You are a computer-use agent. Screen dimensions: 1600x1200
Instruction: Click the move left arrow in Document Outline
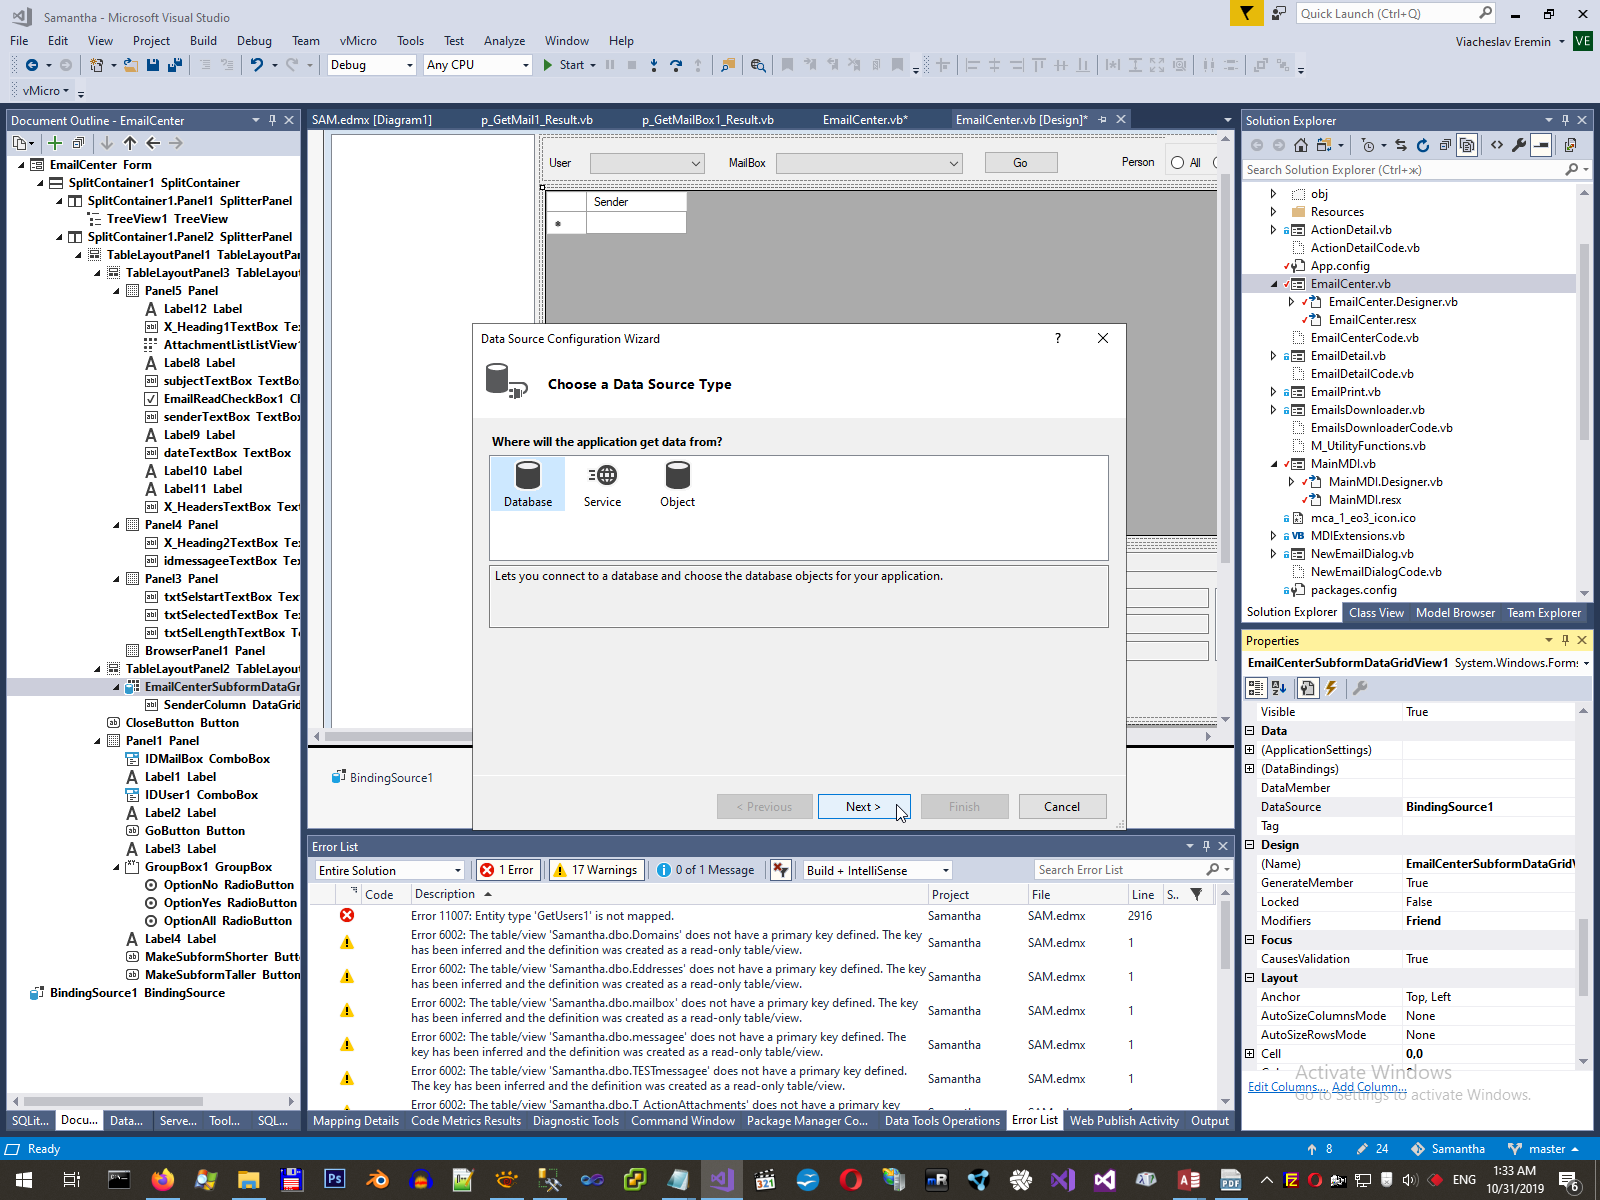point(153,143)
